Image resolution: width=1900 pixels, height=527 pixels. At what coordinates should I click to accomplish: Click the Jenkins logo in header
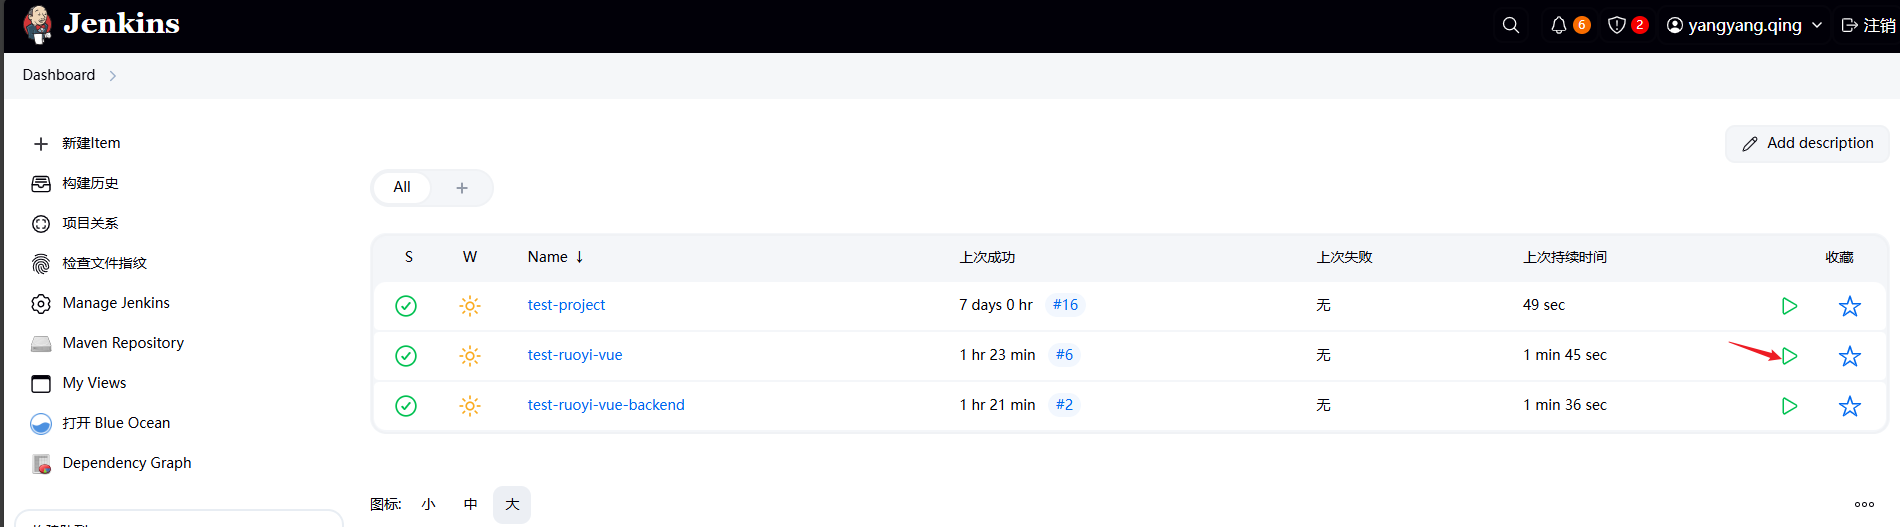coord(101,25)
